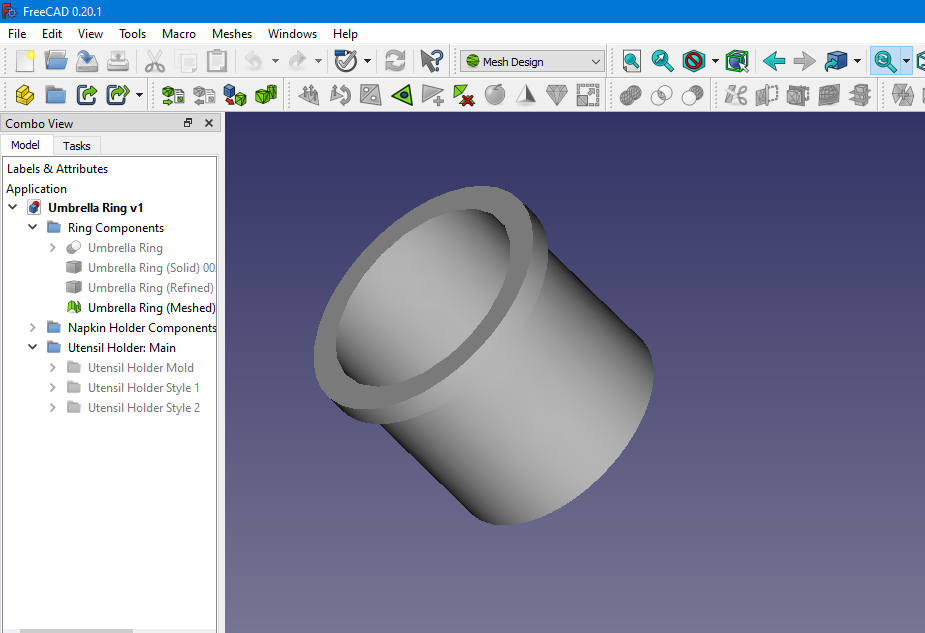This screenshot has height=633, width=925.
Task: Open a file with the Open folder icon
Action: tap(56, 61)
